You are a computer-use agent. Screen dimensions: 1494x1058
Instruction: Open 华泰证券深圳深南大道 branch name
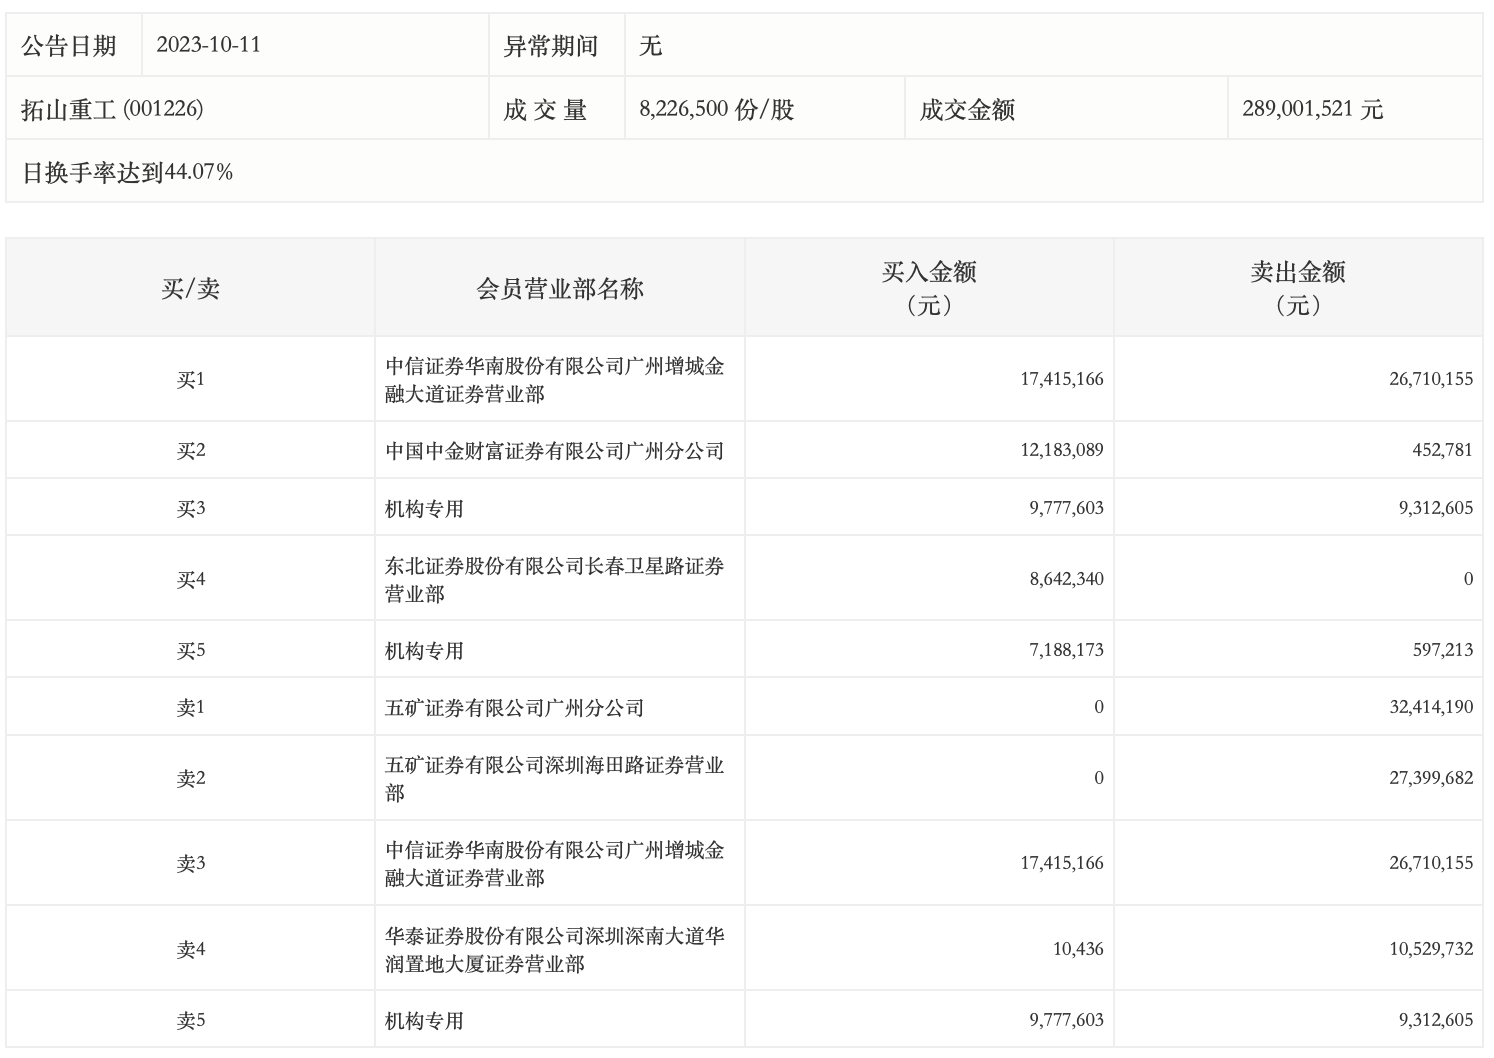pos(554,950)
